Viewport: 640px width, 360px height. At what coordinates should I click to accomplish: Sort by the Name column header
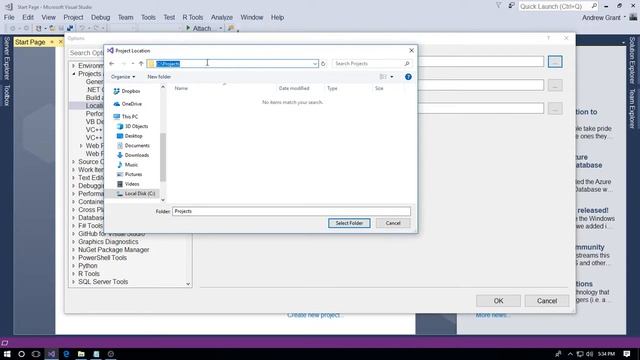click(181, 88)
